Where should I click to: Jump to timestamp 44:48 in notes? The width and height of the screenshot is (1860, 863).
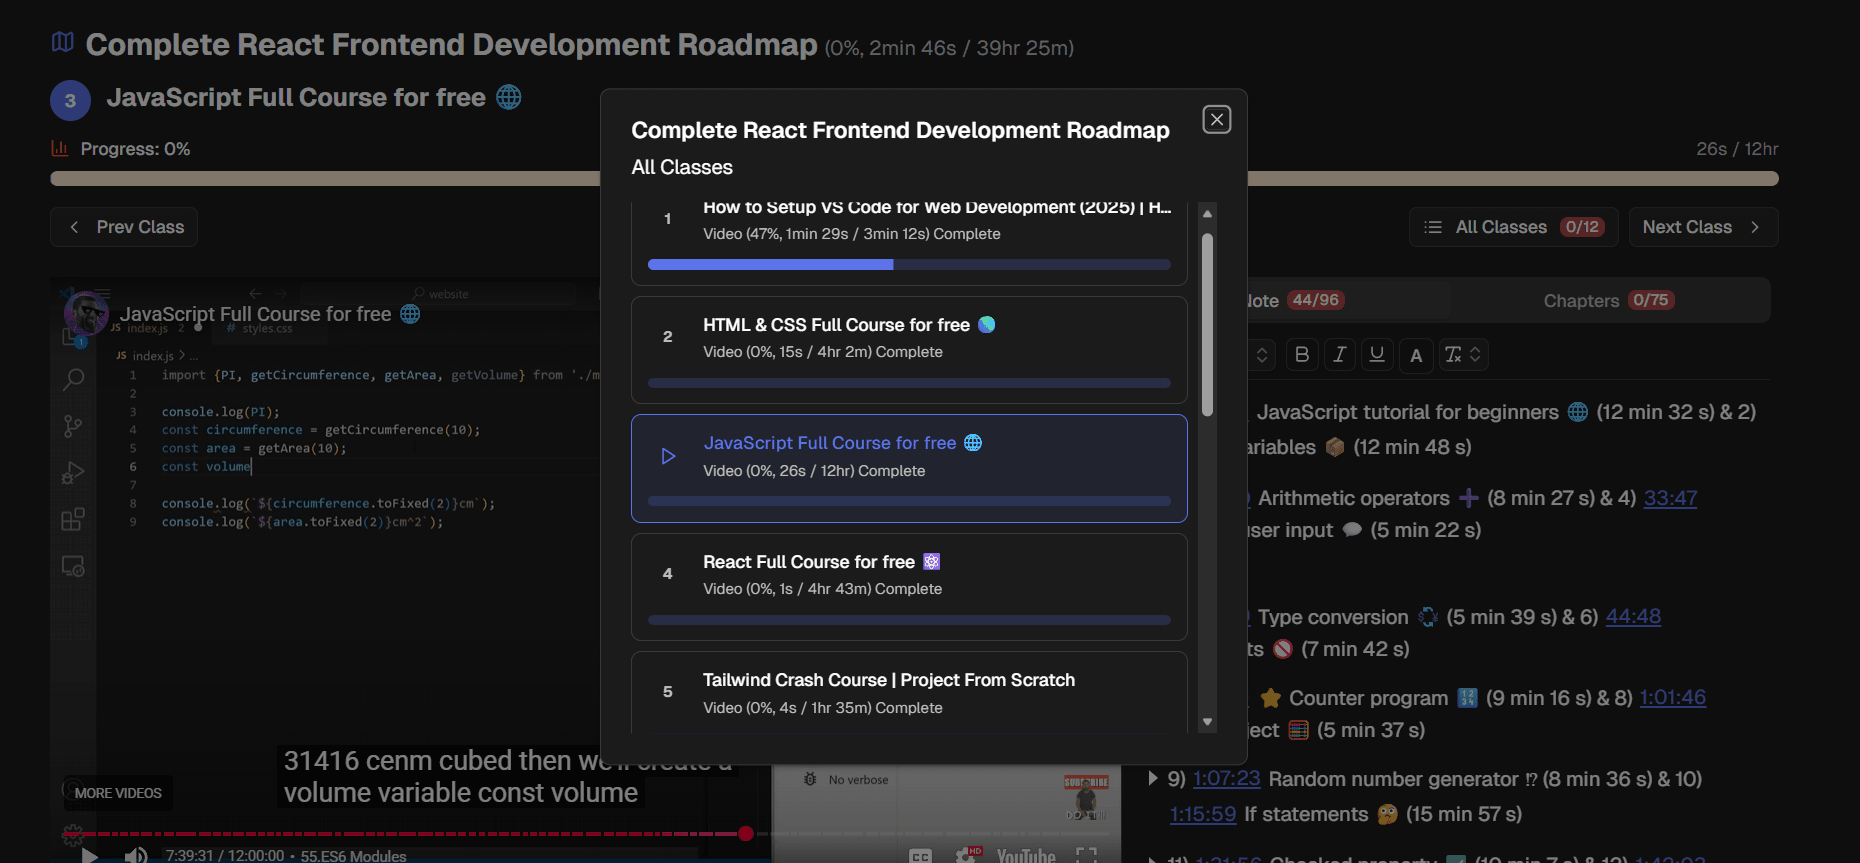point(1633,617)
